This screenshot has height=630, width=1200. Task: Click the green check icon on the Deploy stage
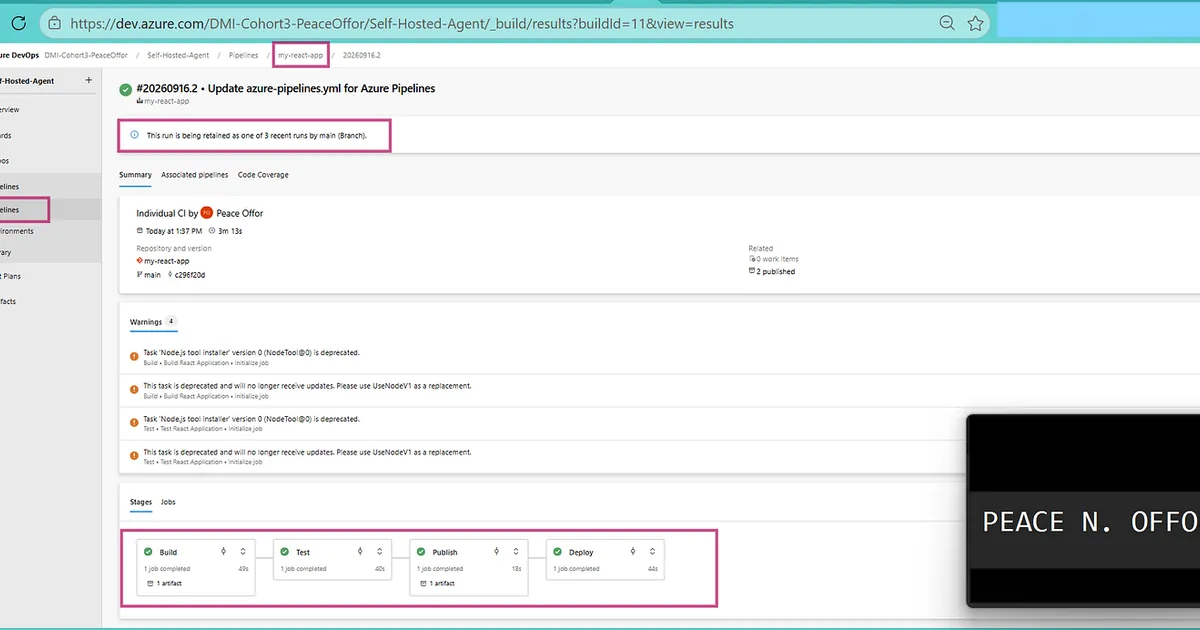558,552
